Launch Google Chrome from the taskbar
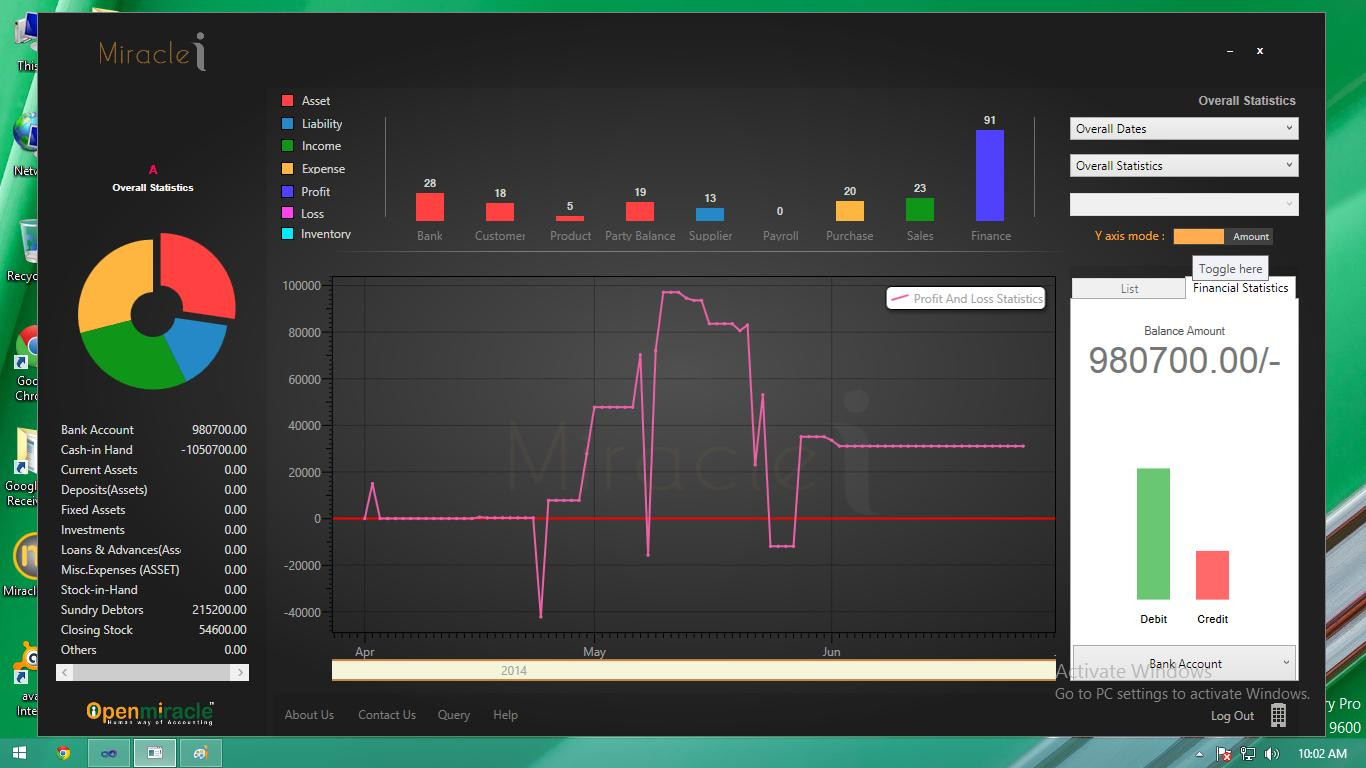Image resolution: width=1366 pixels, height=768 pixels. (64, 753)
